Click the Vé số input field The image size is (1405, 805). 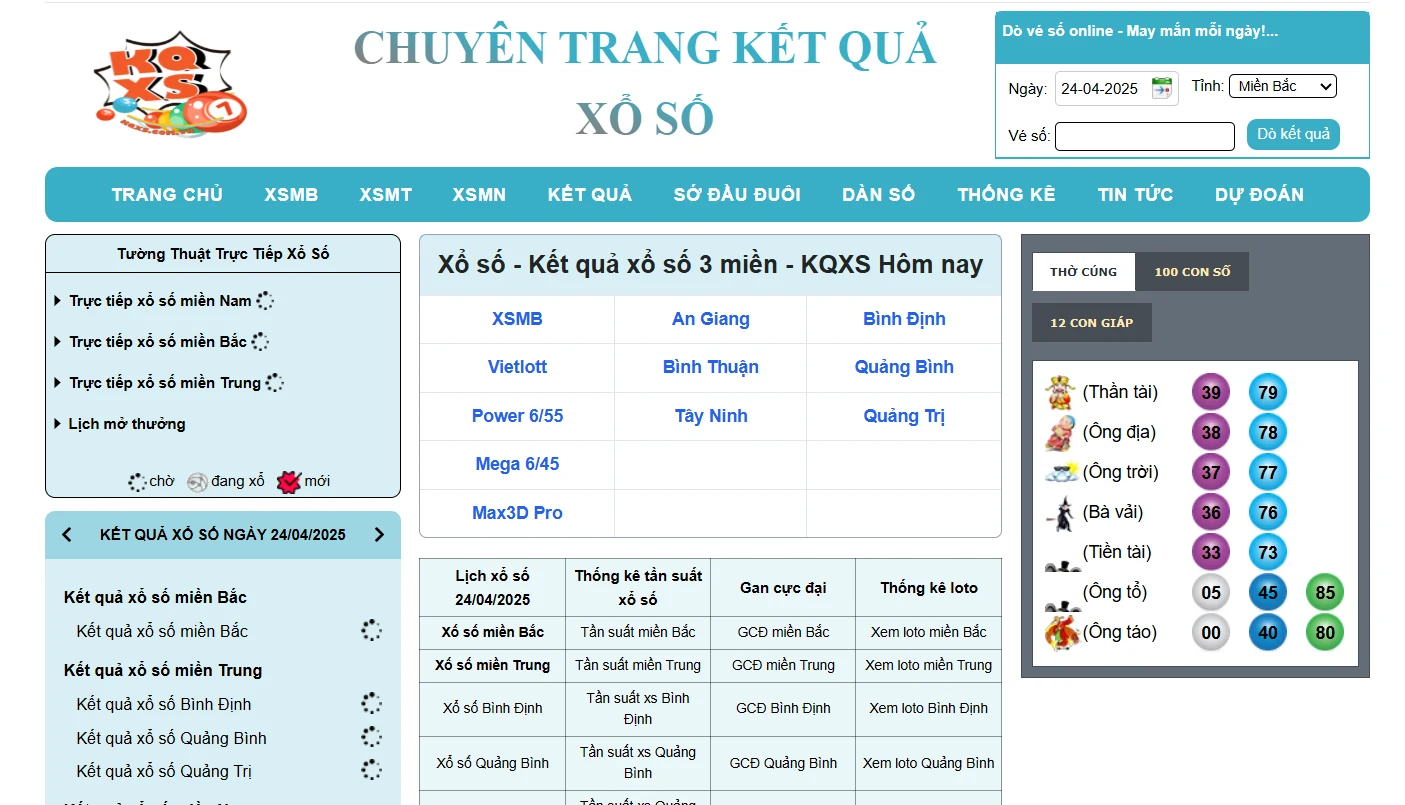(x=1145, y=136)
